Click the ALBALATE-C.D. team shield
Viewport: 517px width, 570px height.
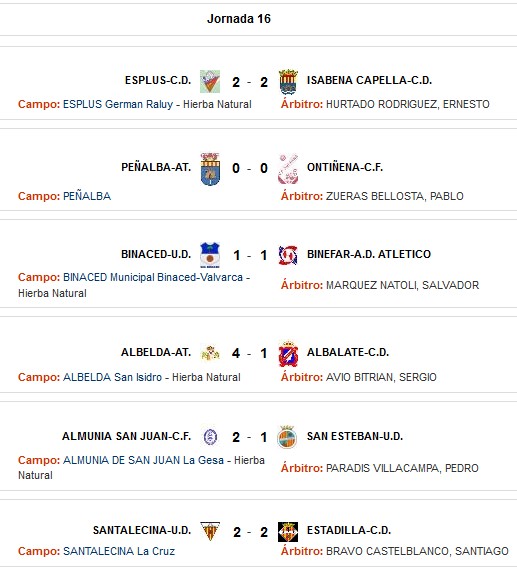point(288,354)
